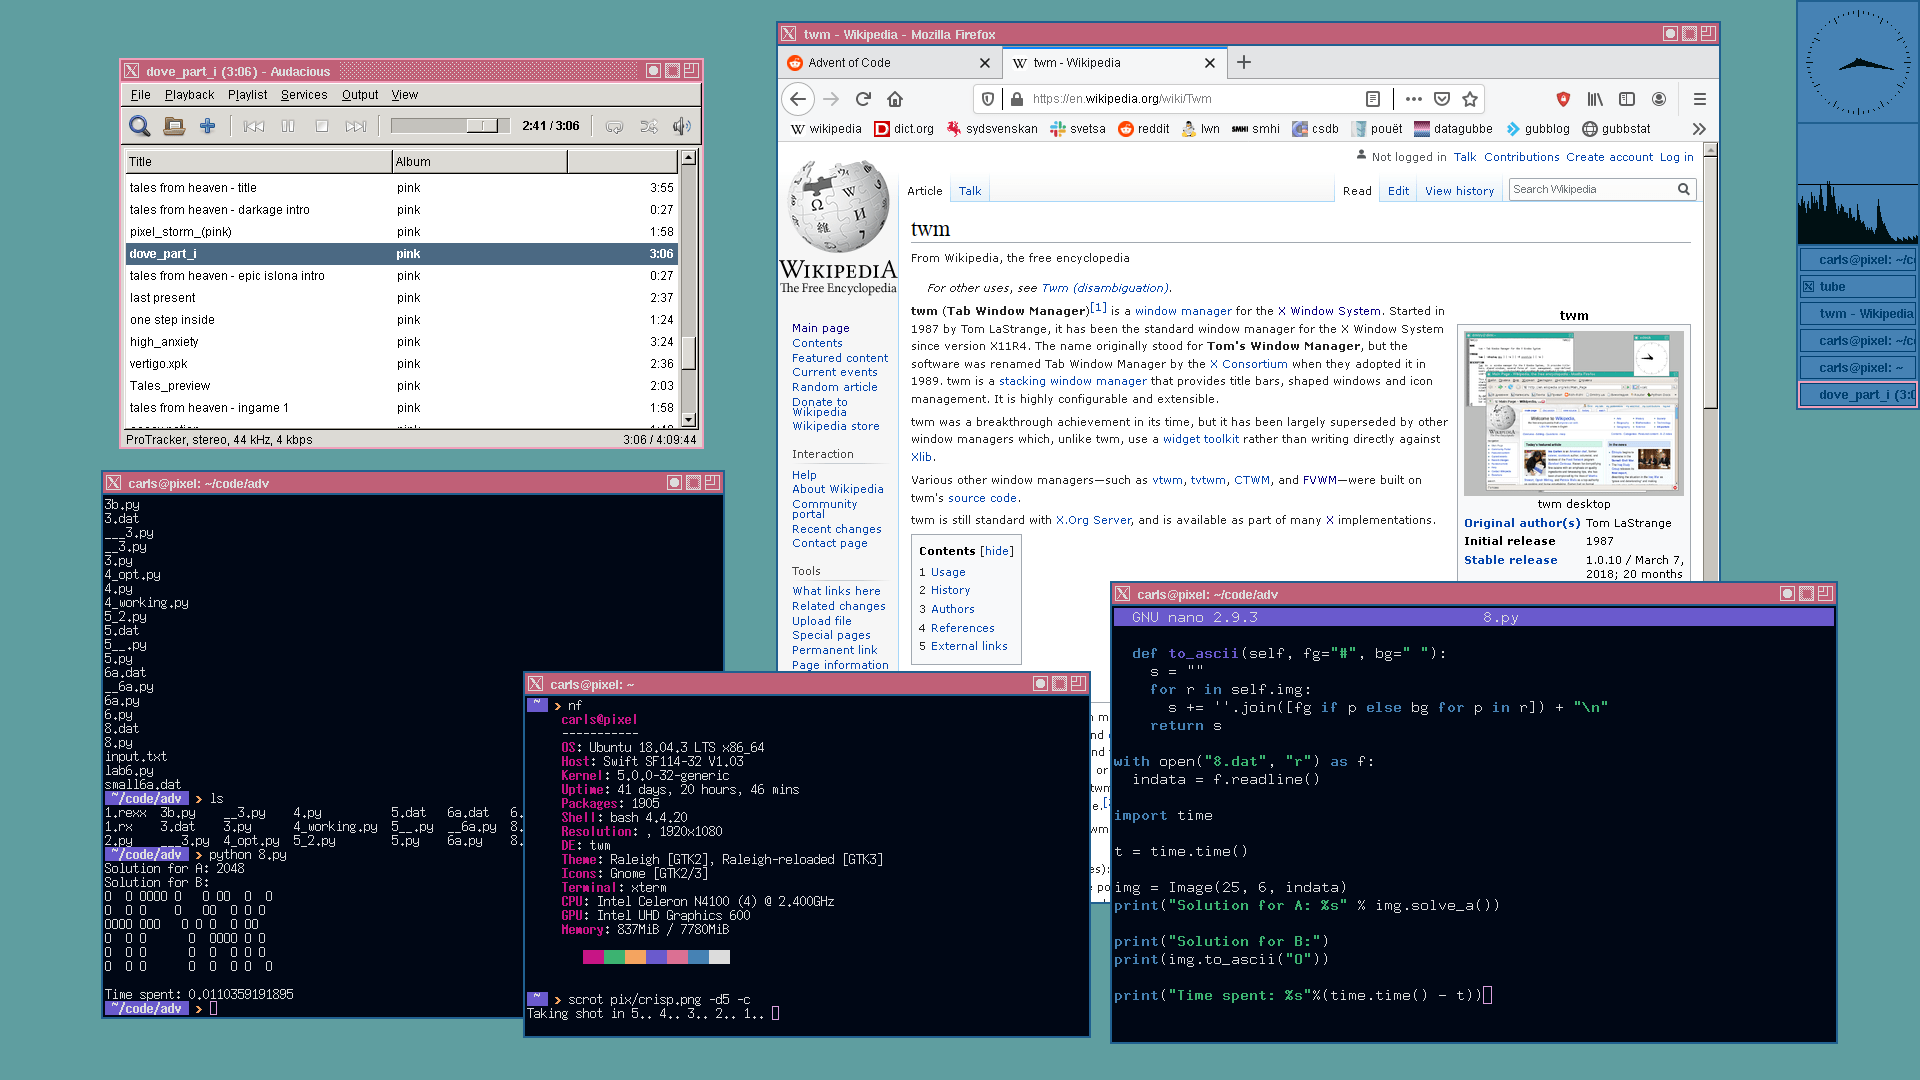This screenshot has height=1080, width=1920.
Task: Open page actions three-dots menu in address bar
Action: [x=1413, y=99]
